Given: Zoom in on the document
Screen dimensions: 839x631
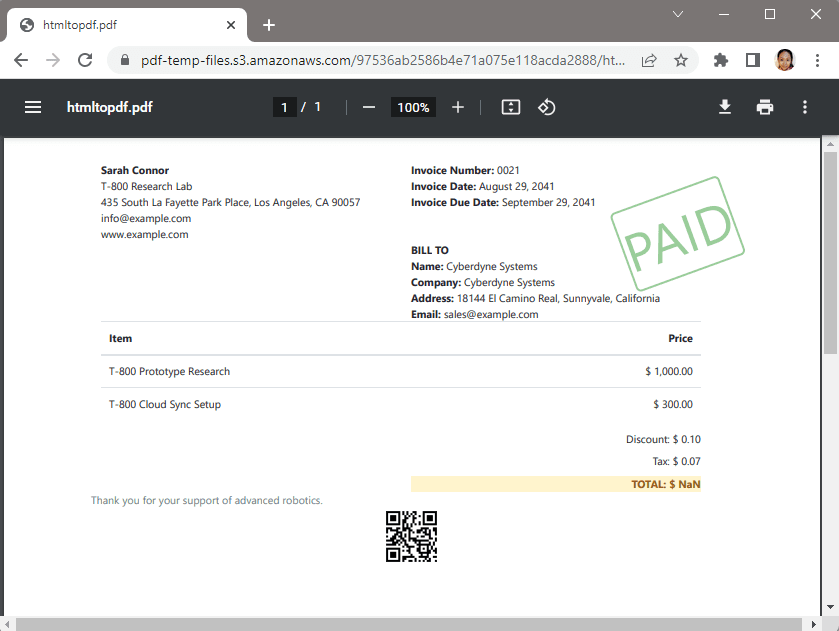Looking at the screenshot, I should 458,107.
